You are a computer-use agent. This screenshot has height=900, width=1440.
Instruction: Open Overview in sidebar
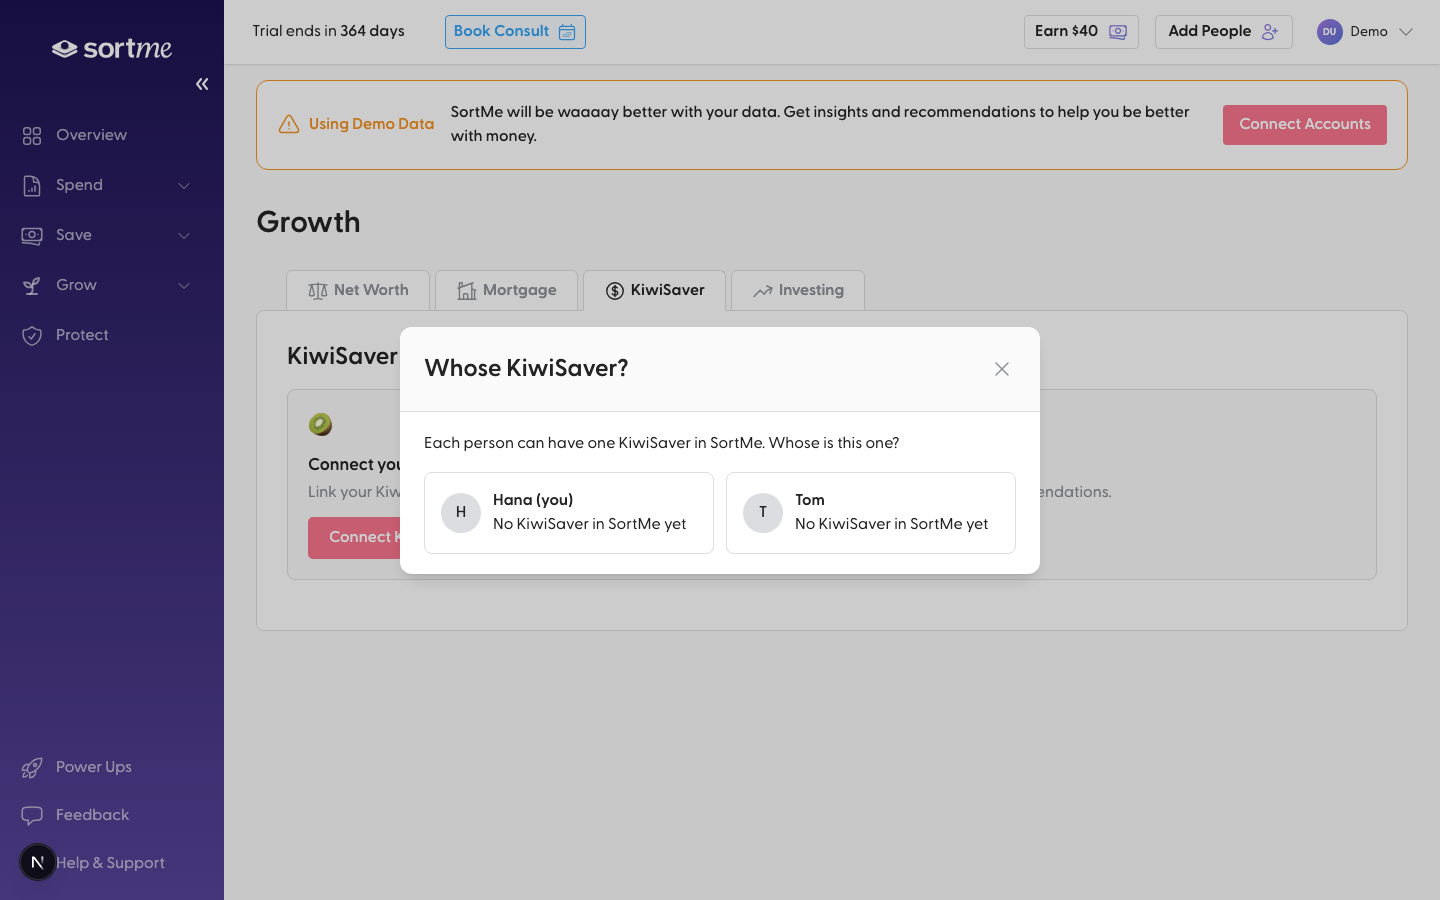(x=91, y=135)
